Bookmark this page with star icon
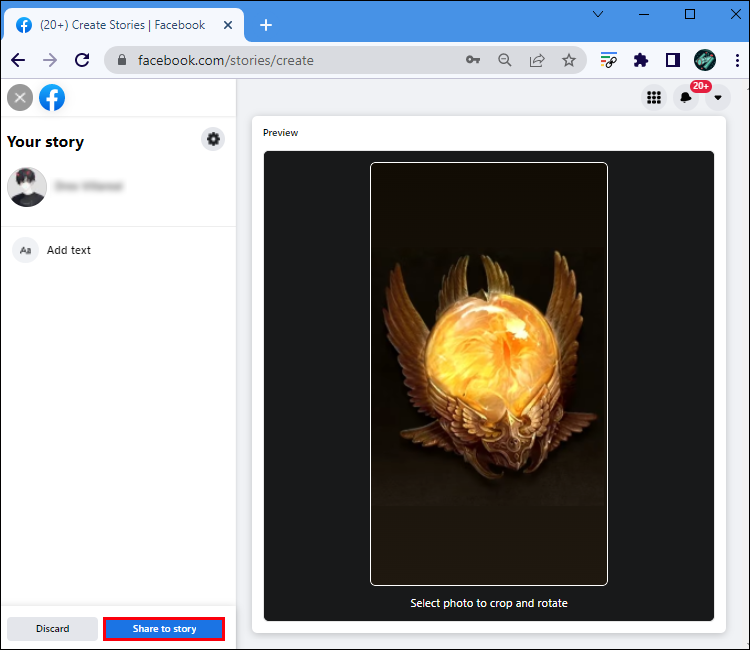The height and width of the screenshot is (650, 750). coord(569,60)
